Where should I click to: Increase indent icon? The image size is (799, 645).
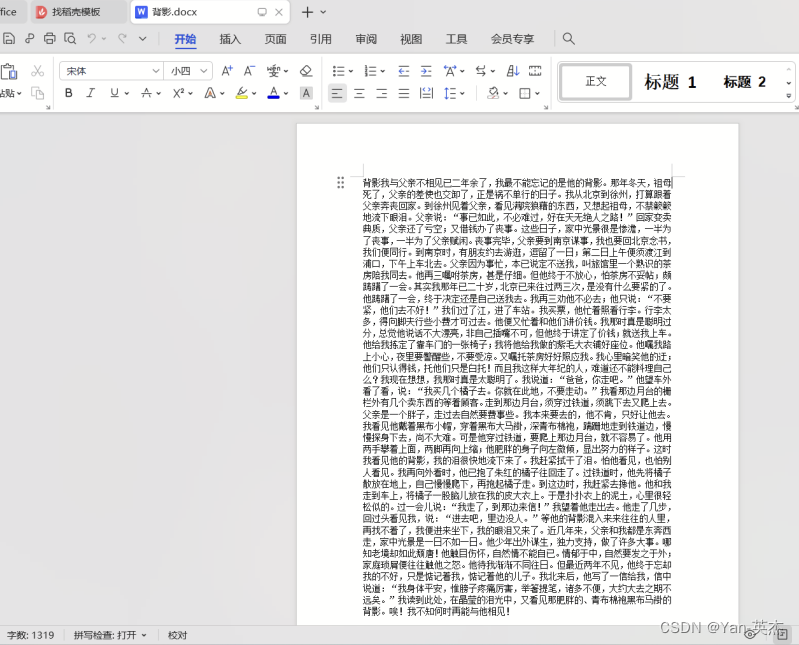point(425,71)
